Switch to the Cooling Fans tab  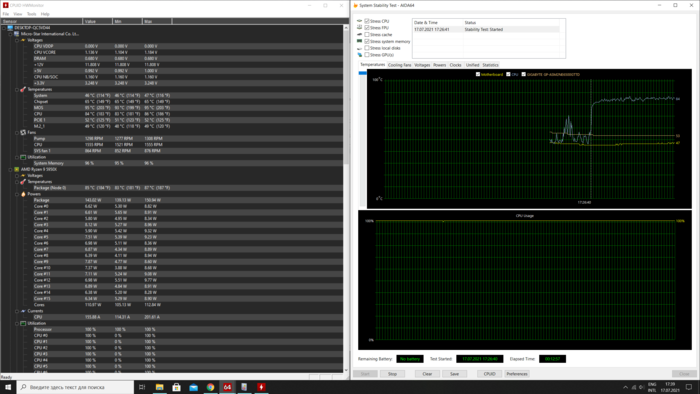point(400,65)
